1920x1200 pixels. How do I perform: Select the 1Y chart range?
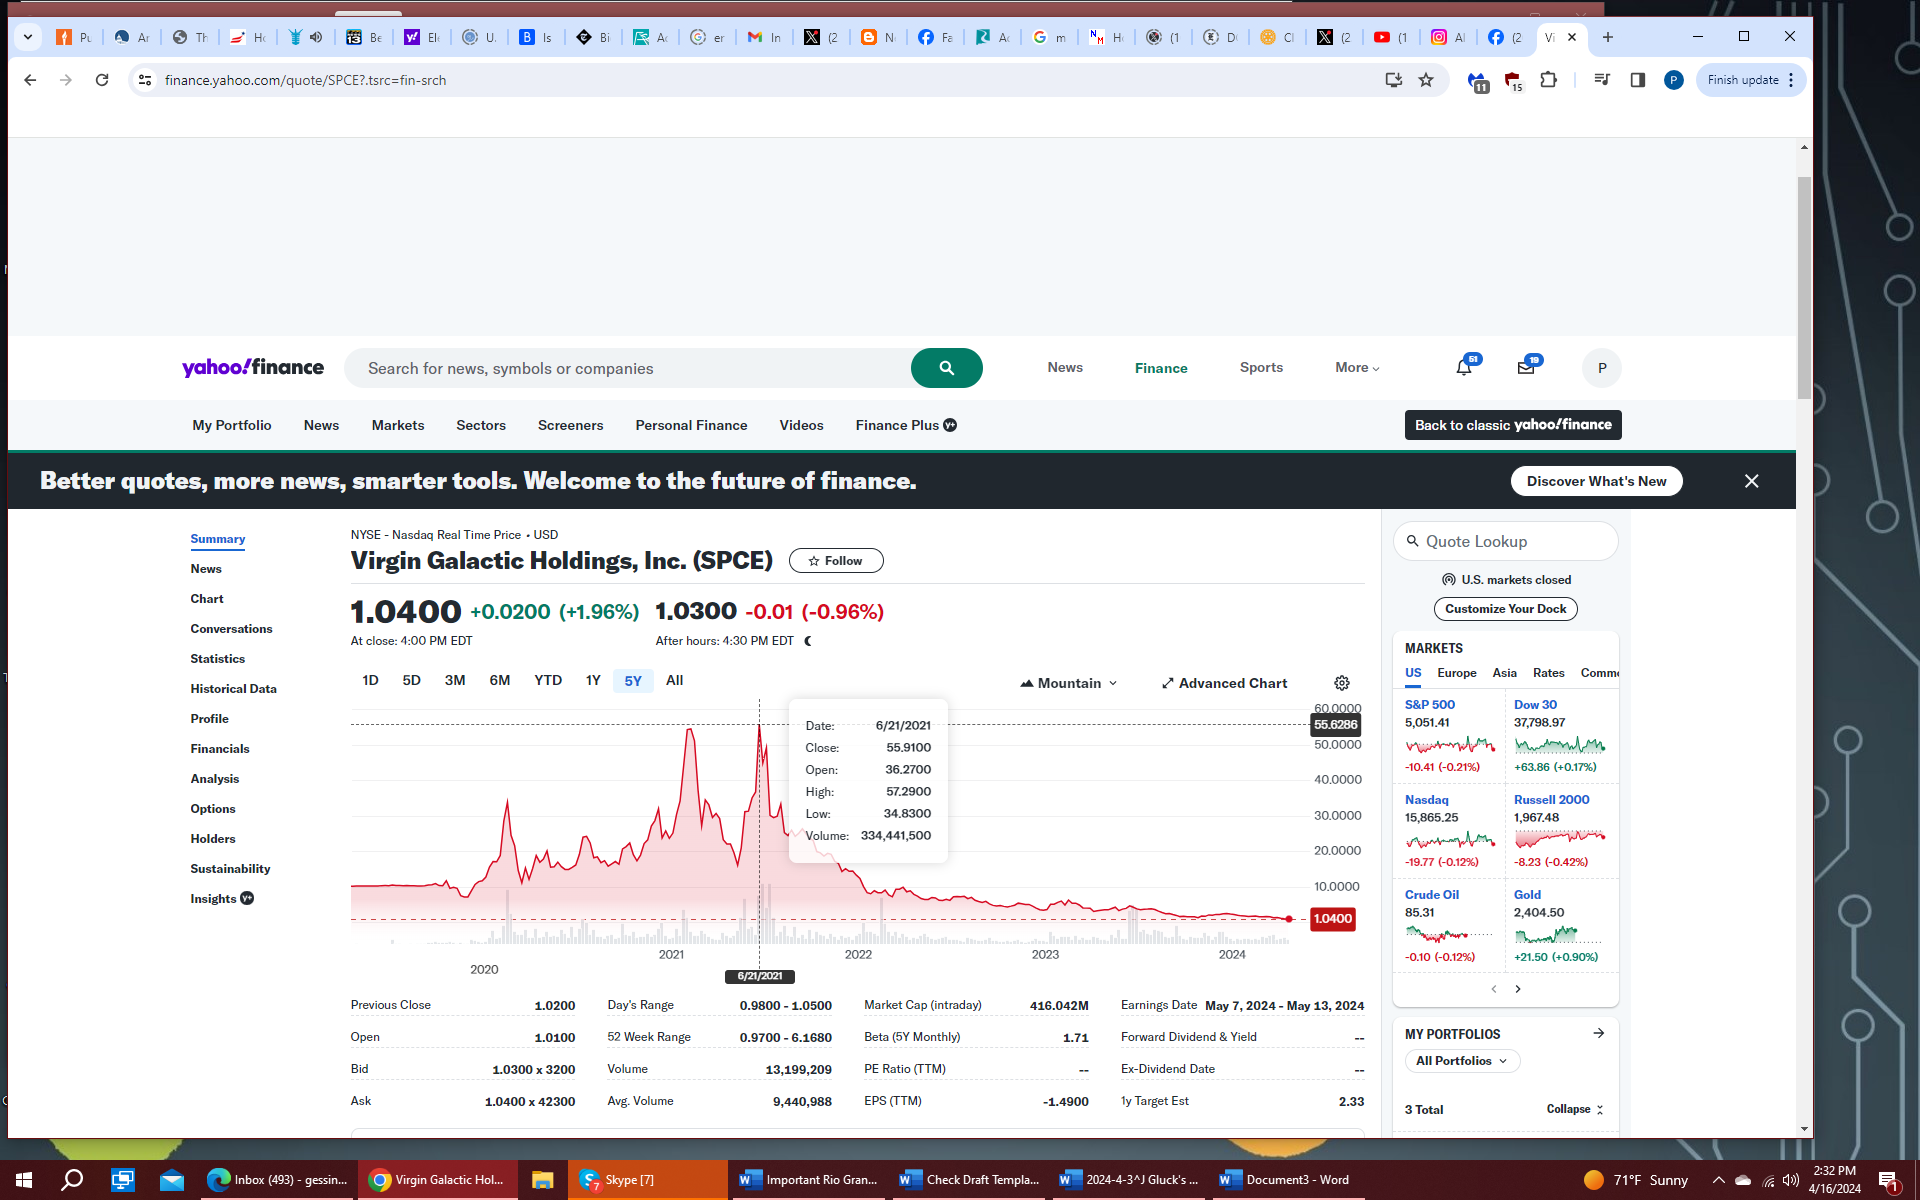click(593, 681)
